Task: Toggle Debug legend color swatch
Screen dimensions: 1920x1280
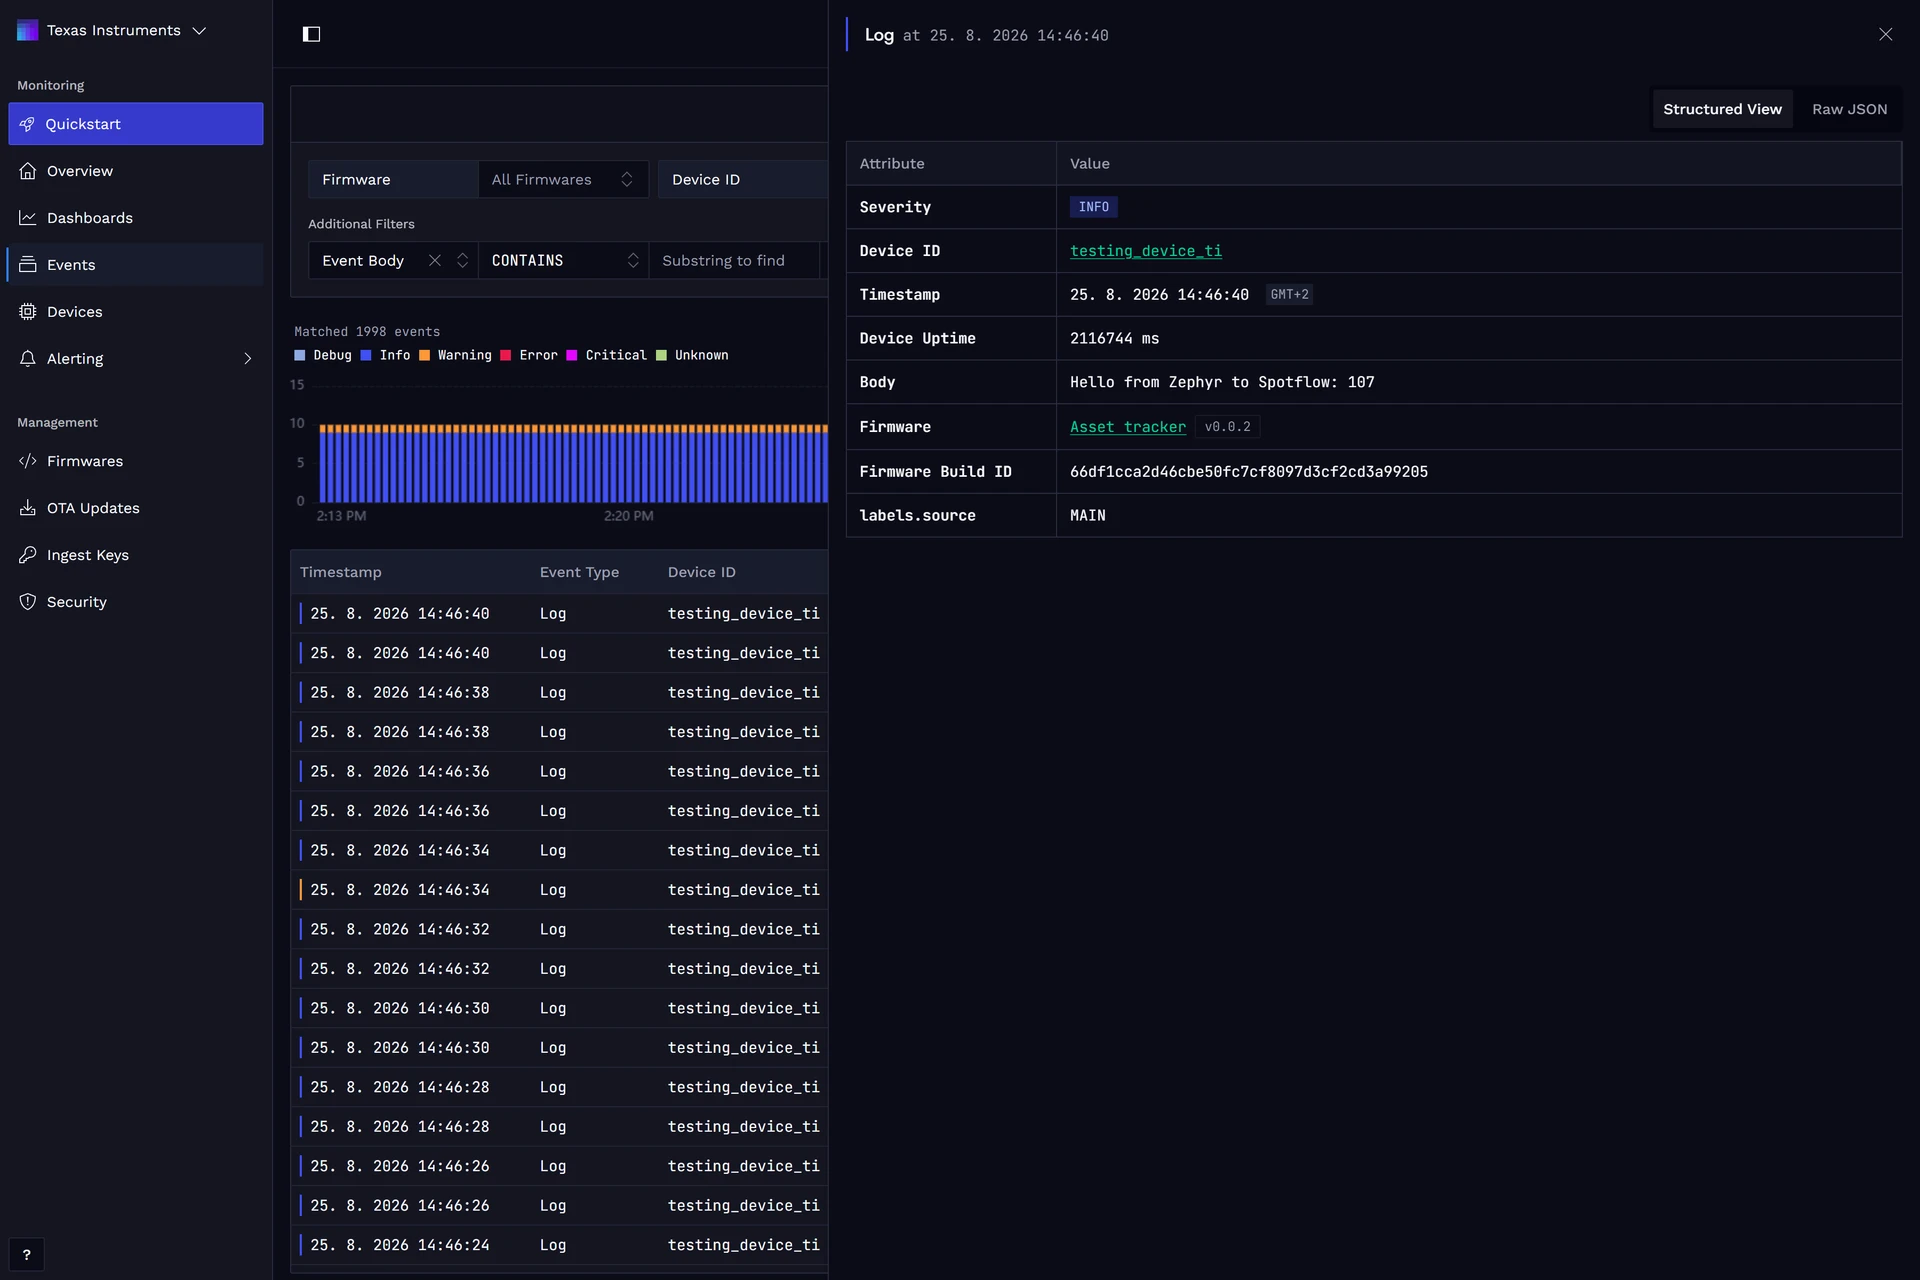Action: (x=300, y=355)
